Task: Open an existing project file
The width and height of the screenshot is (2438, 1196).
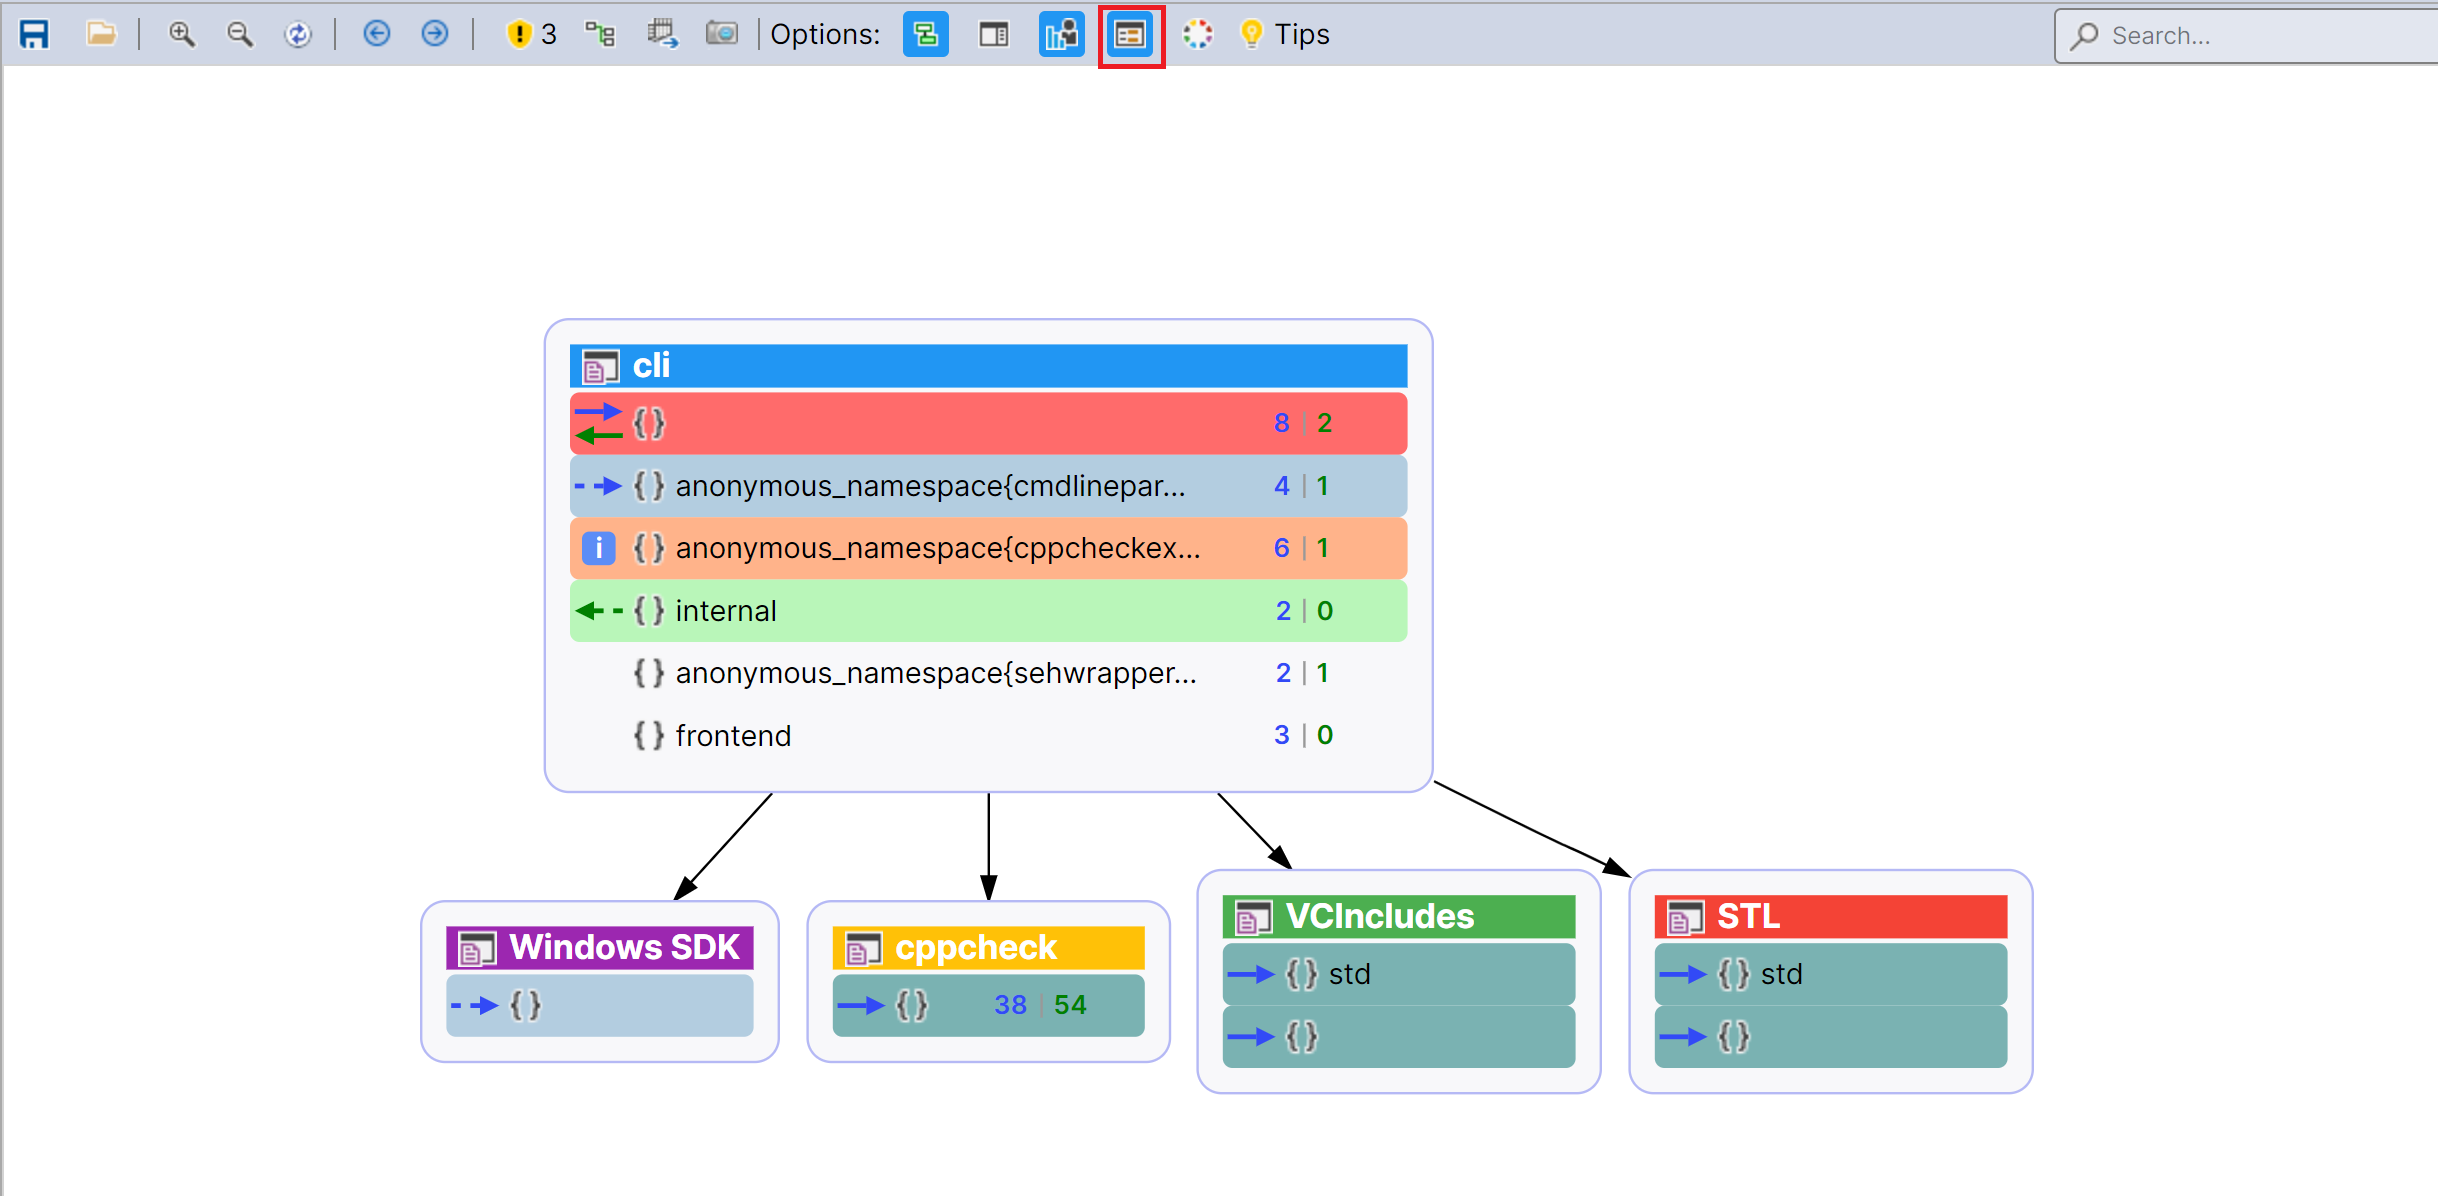Action: tap(101, 33)
